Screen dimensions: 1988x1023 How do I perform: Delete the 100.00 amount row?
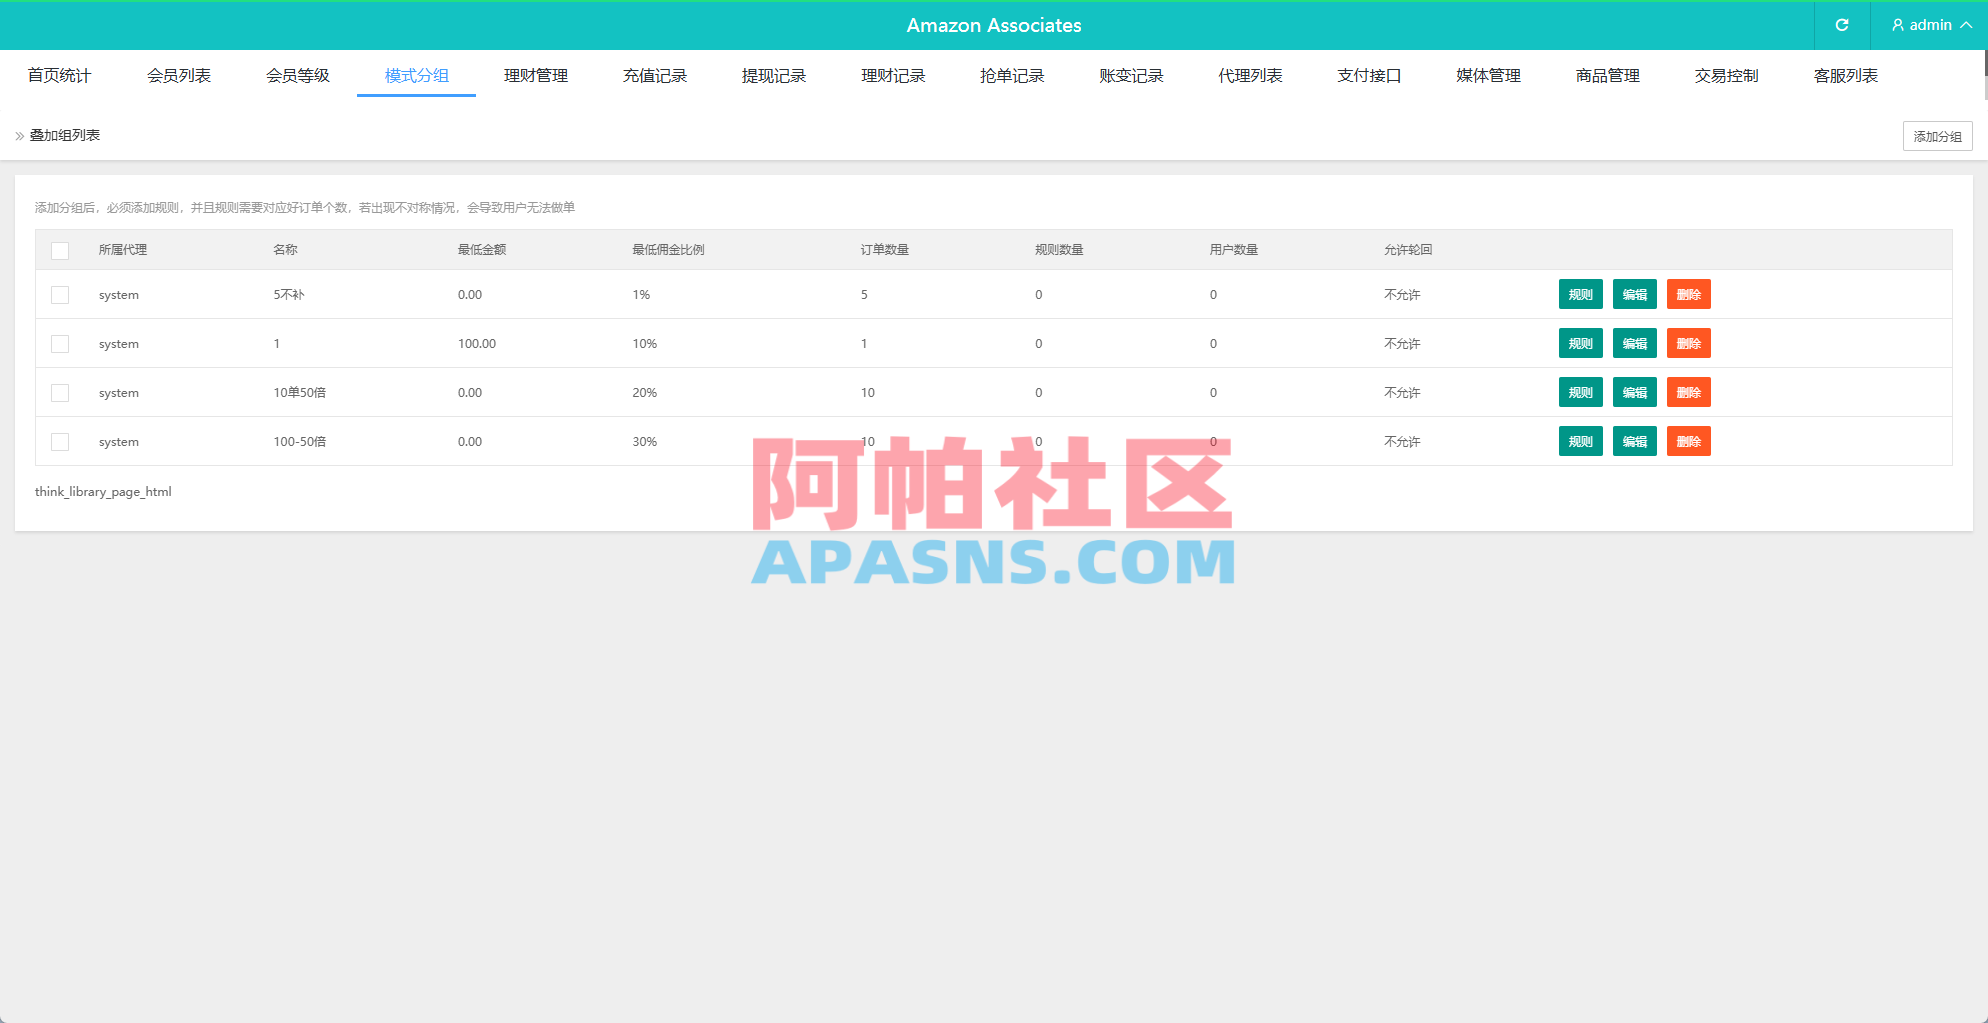point(1688,344)
